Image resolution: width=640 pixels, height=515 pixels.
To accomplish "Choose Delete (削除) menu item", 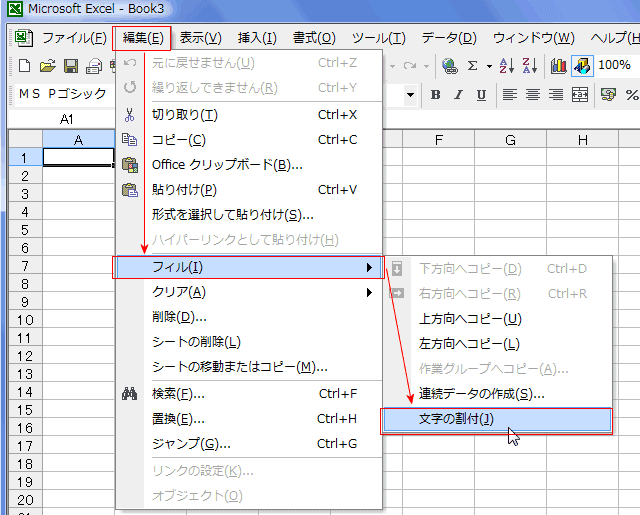I will tap(249, 317).
